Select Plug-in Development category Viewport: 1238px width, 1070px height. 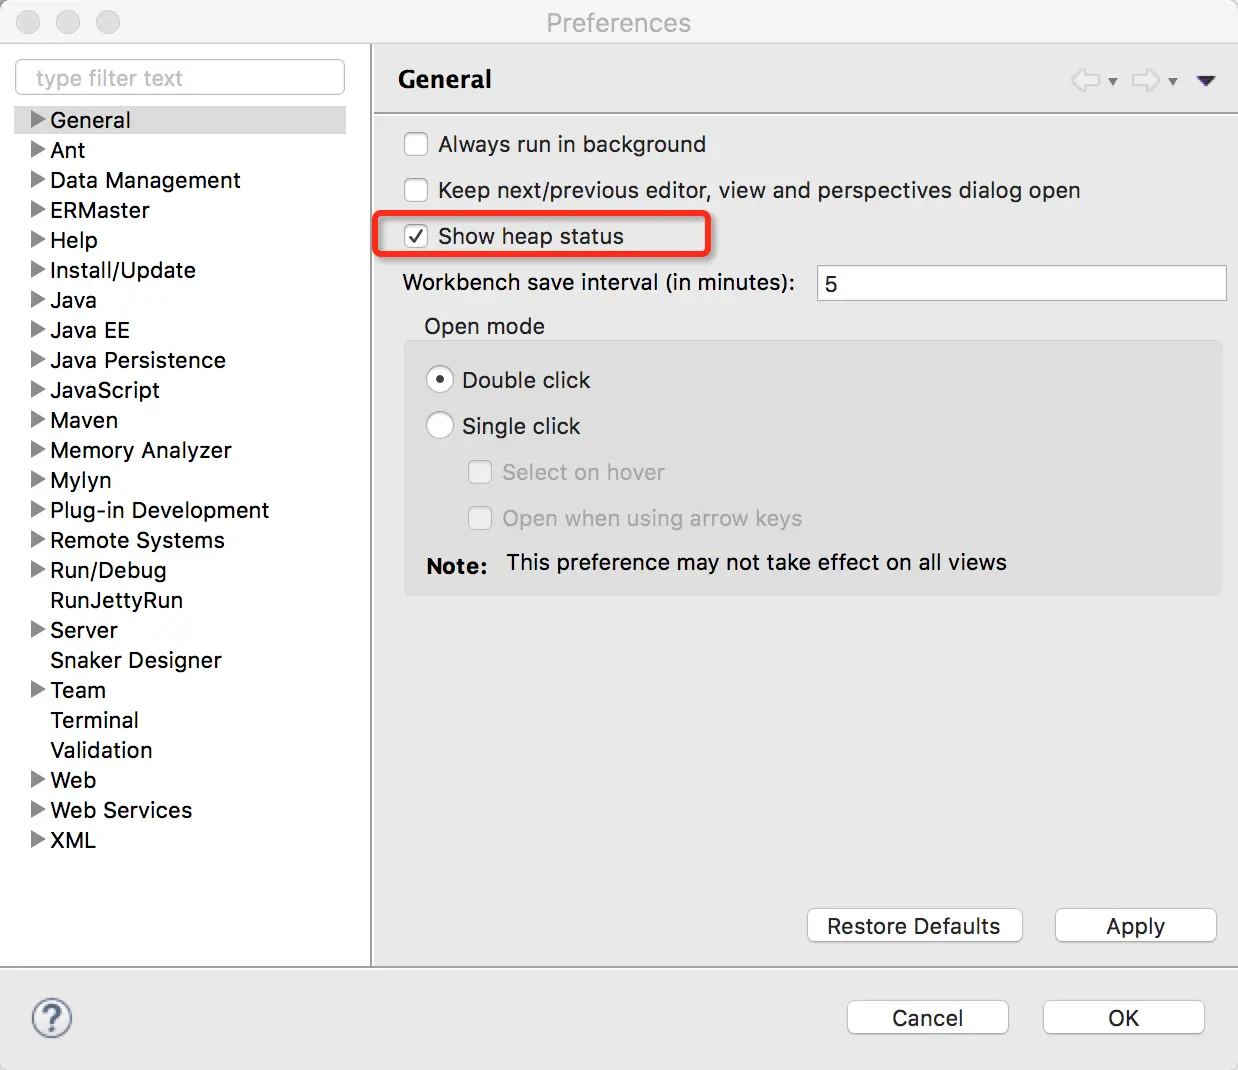(160, 510)
